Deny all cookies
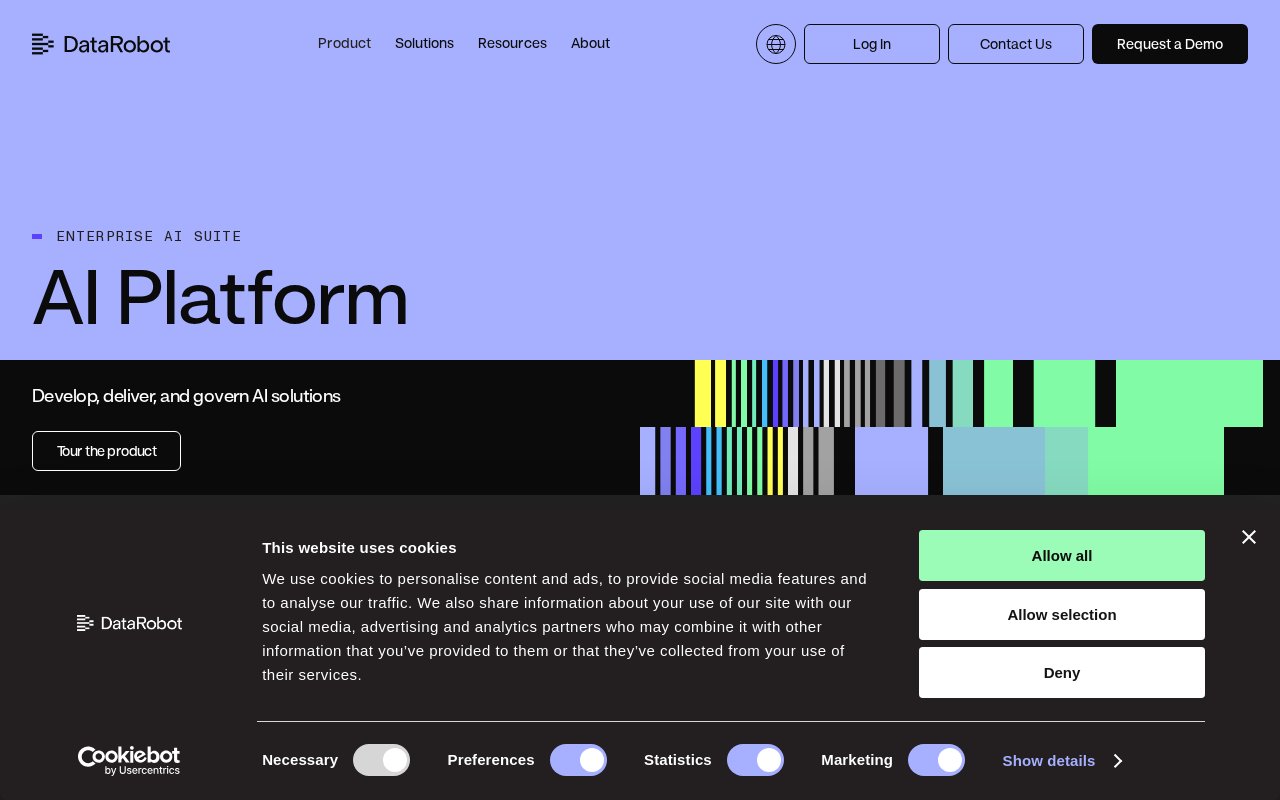Viewport: 1280px width, 800px height. [x=1062, y=673]
